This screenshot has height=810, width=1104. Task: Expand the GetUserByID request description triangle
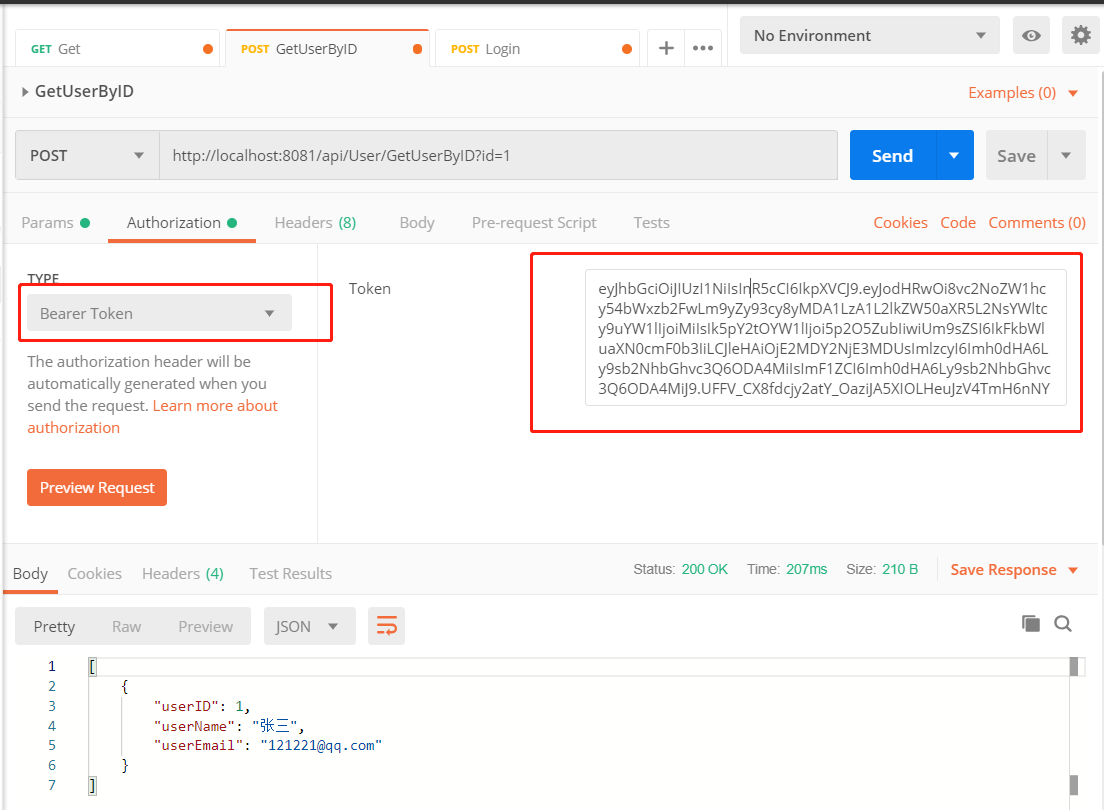[x=25, y=92]
